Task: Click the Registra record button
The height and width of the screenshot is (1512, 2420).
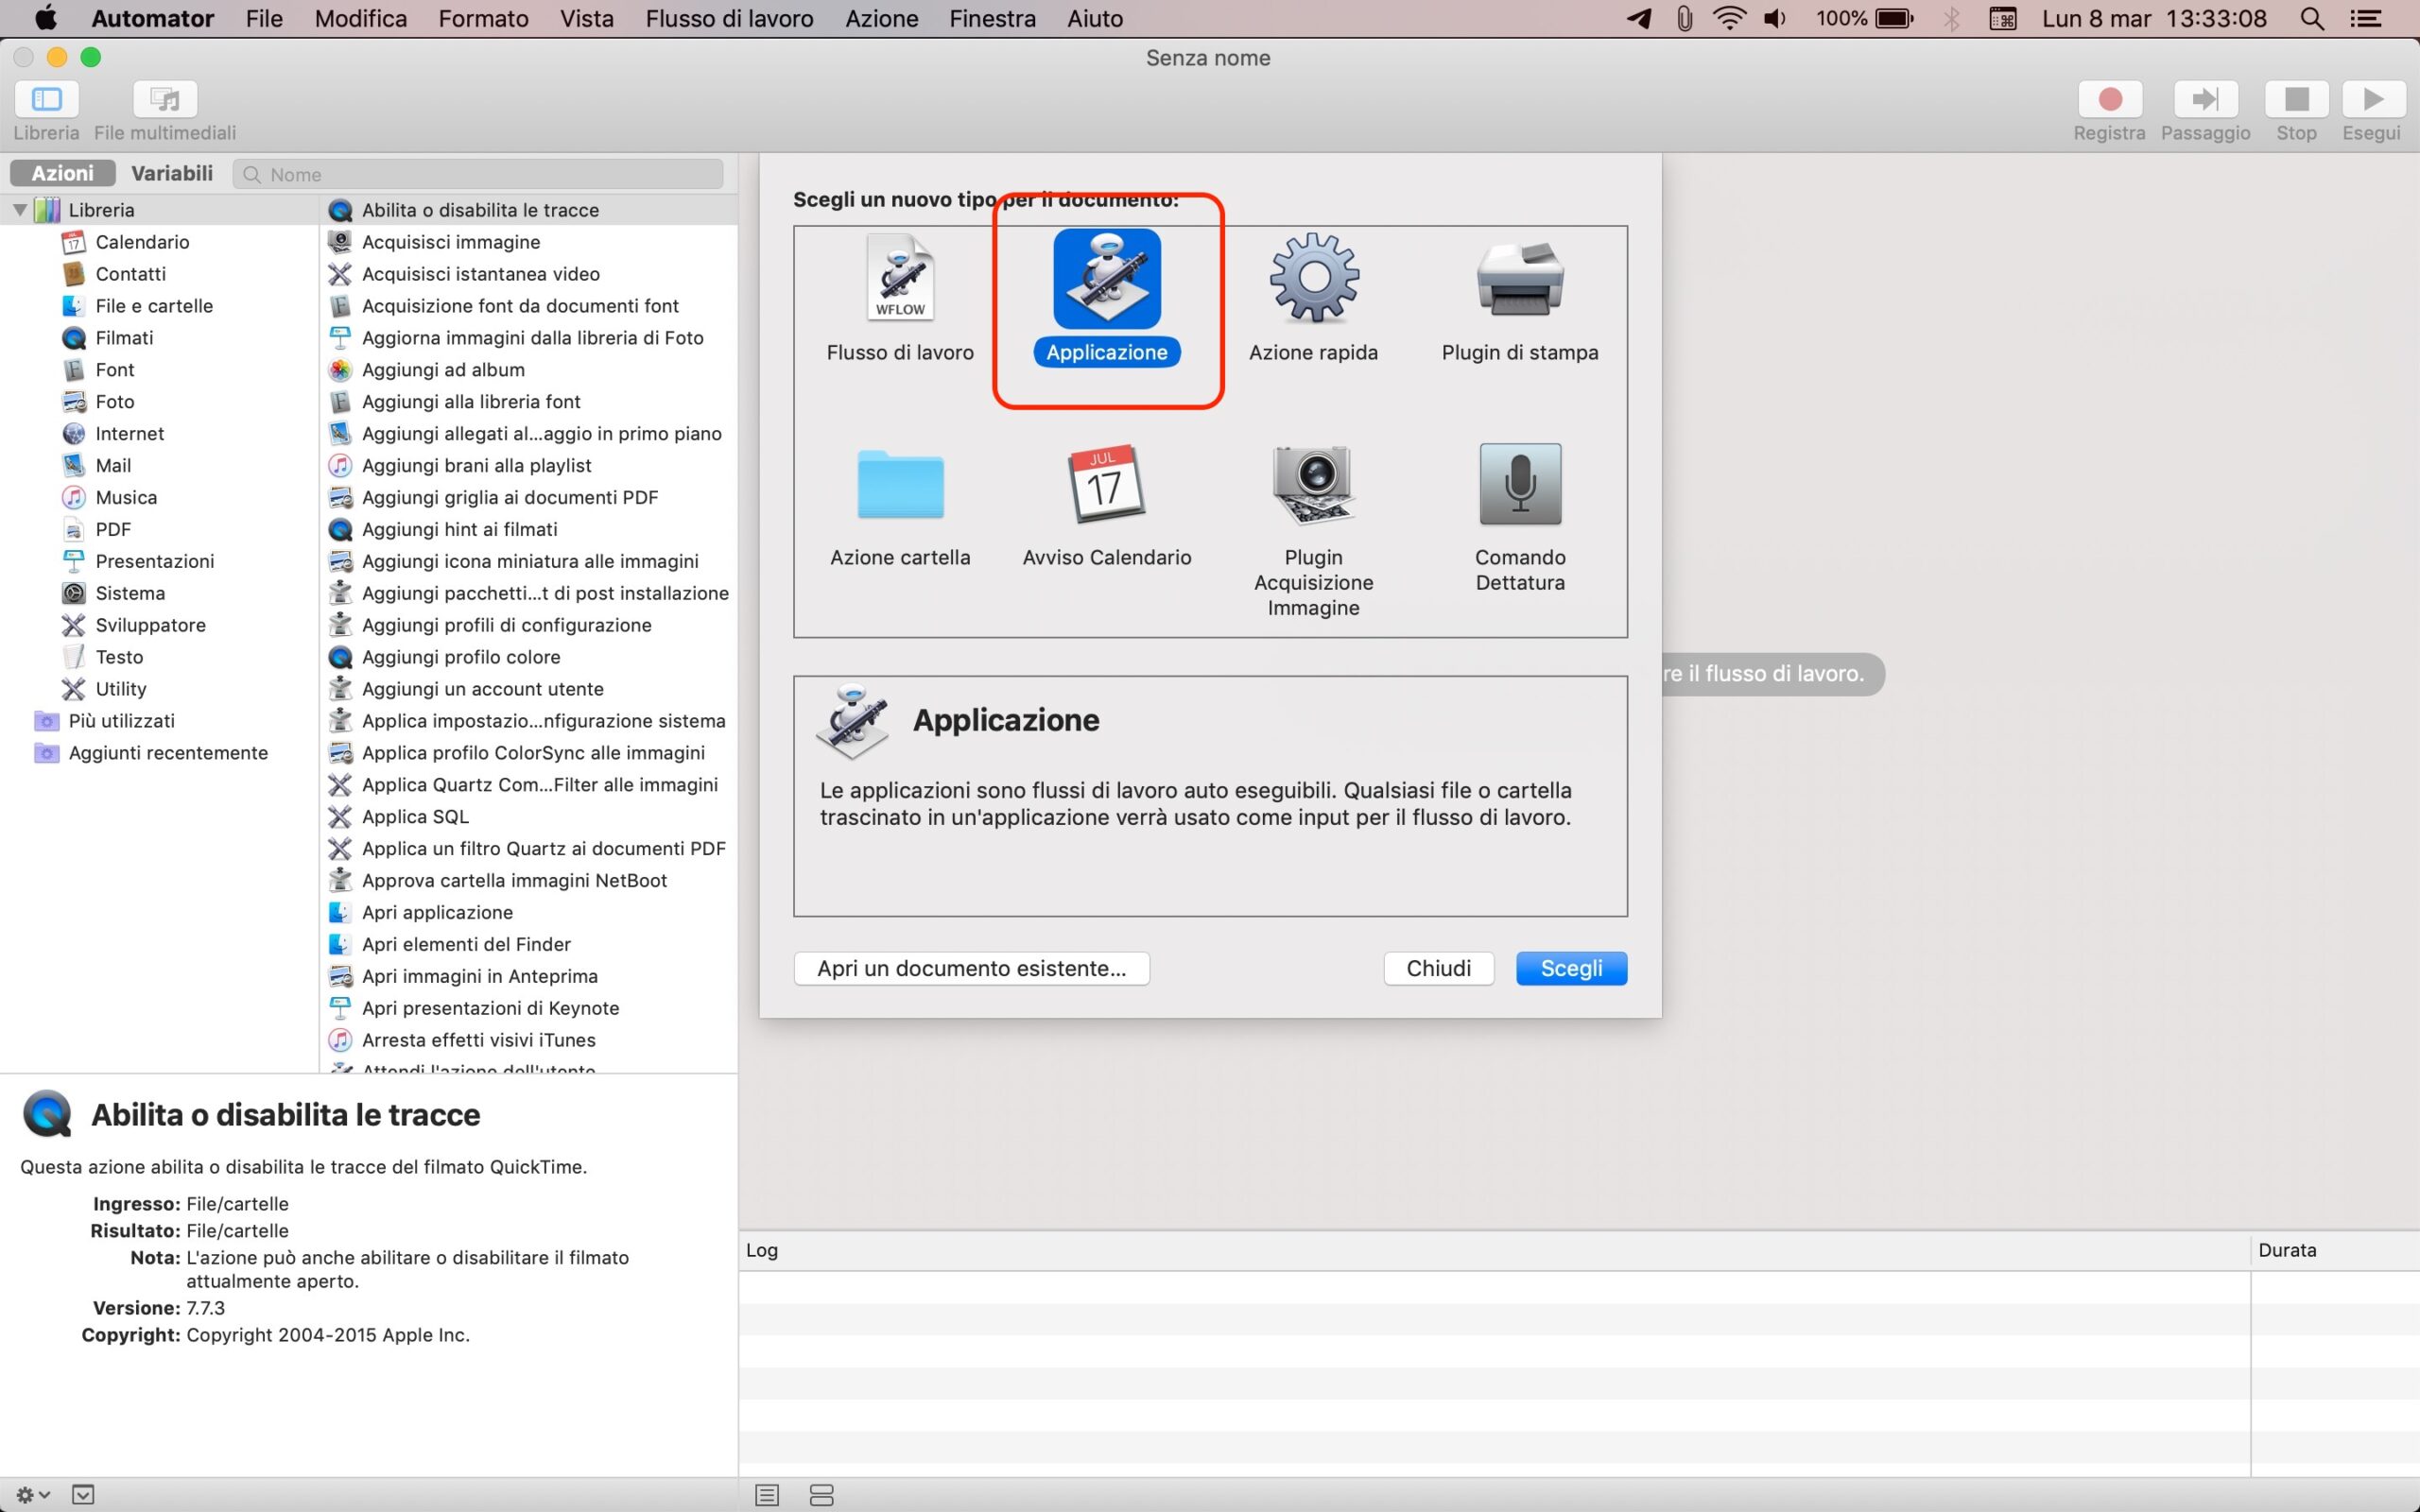Action: [2109, 99]
